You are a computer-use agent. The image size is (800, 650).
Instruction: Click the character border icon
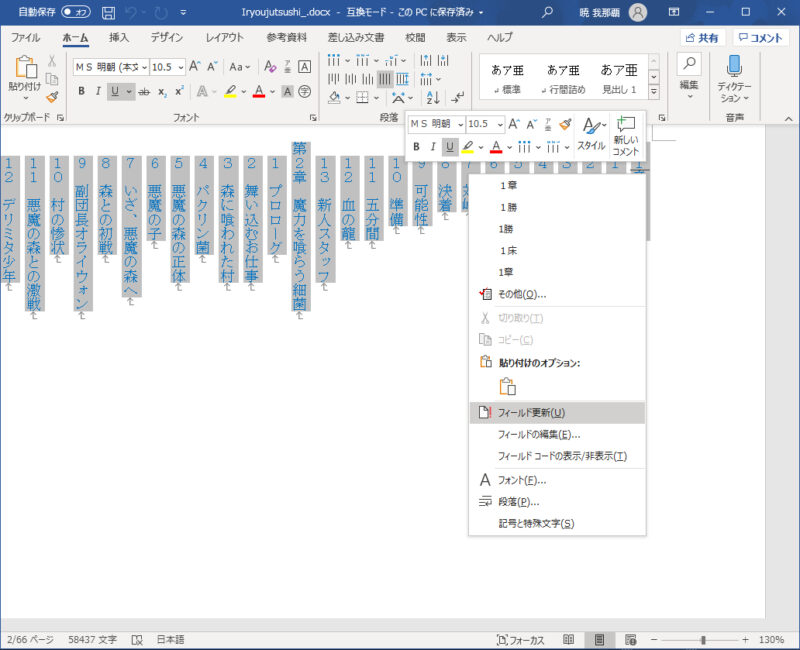[305, 66]
